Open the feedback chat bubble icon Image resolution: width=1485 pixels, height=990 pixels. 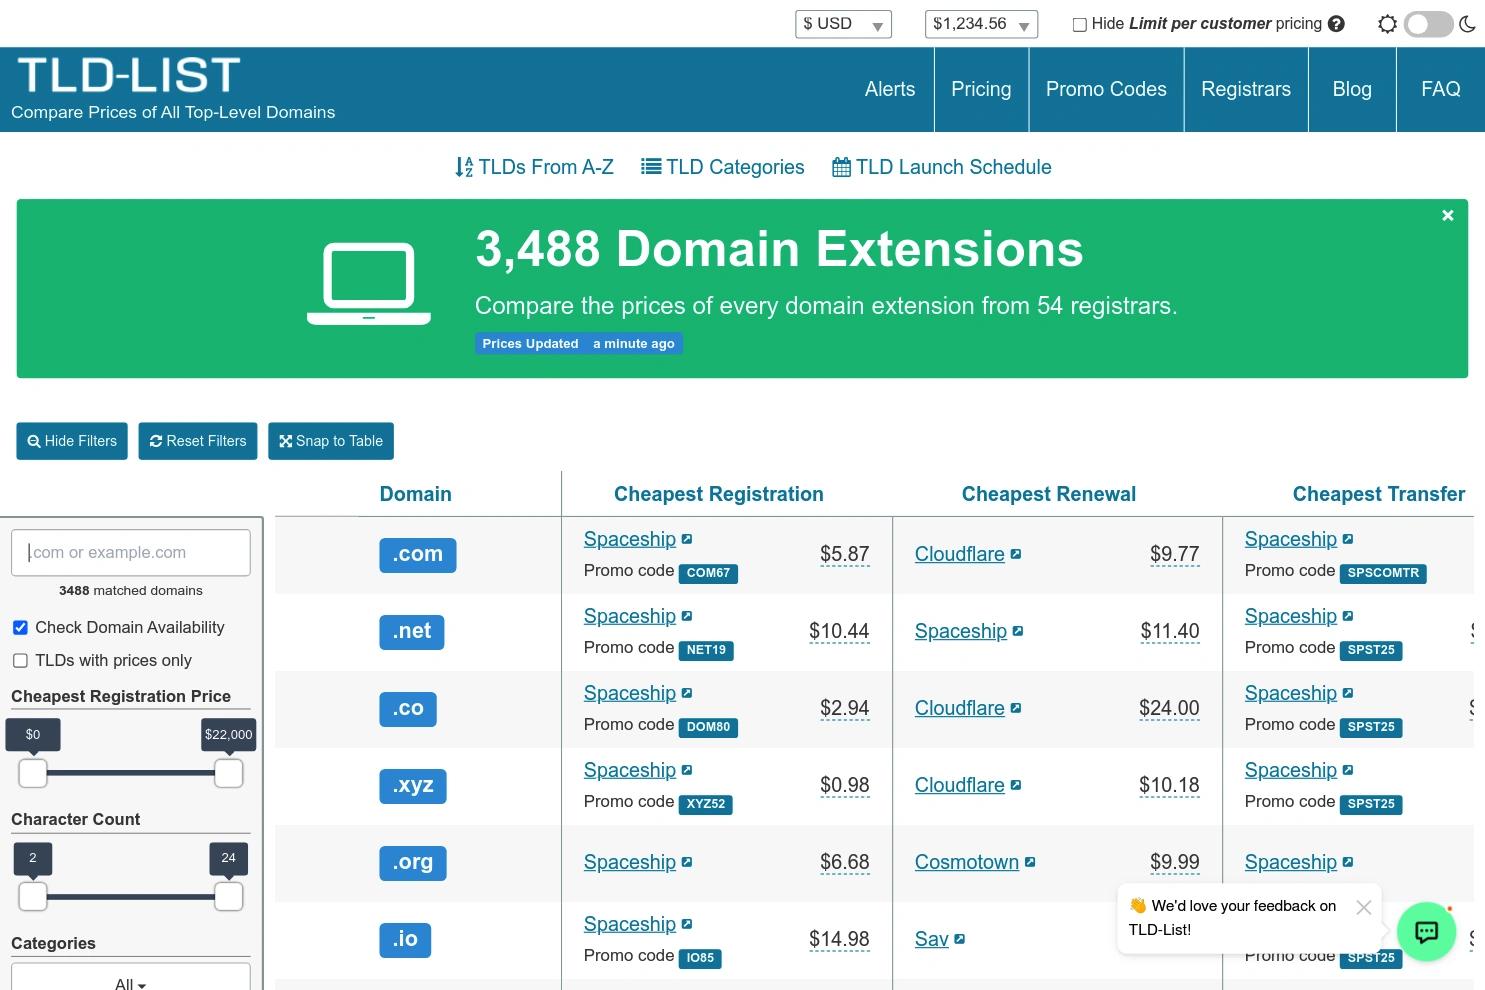tap(1426, 932)
